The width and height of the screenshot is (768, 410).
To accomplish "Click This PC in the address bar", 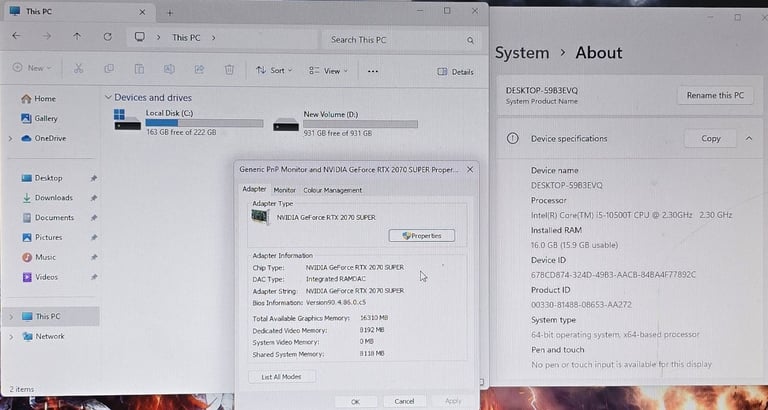I will 186,37.
